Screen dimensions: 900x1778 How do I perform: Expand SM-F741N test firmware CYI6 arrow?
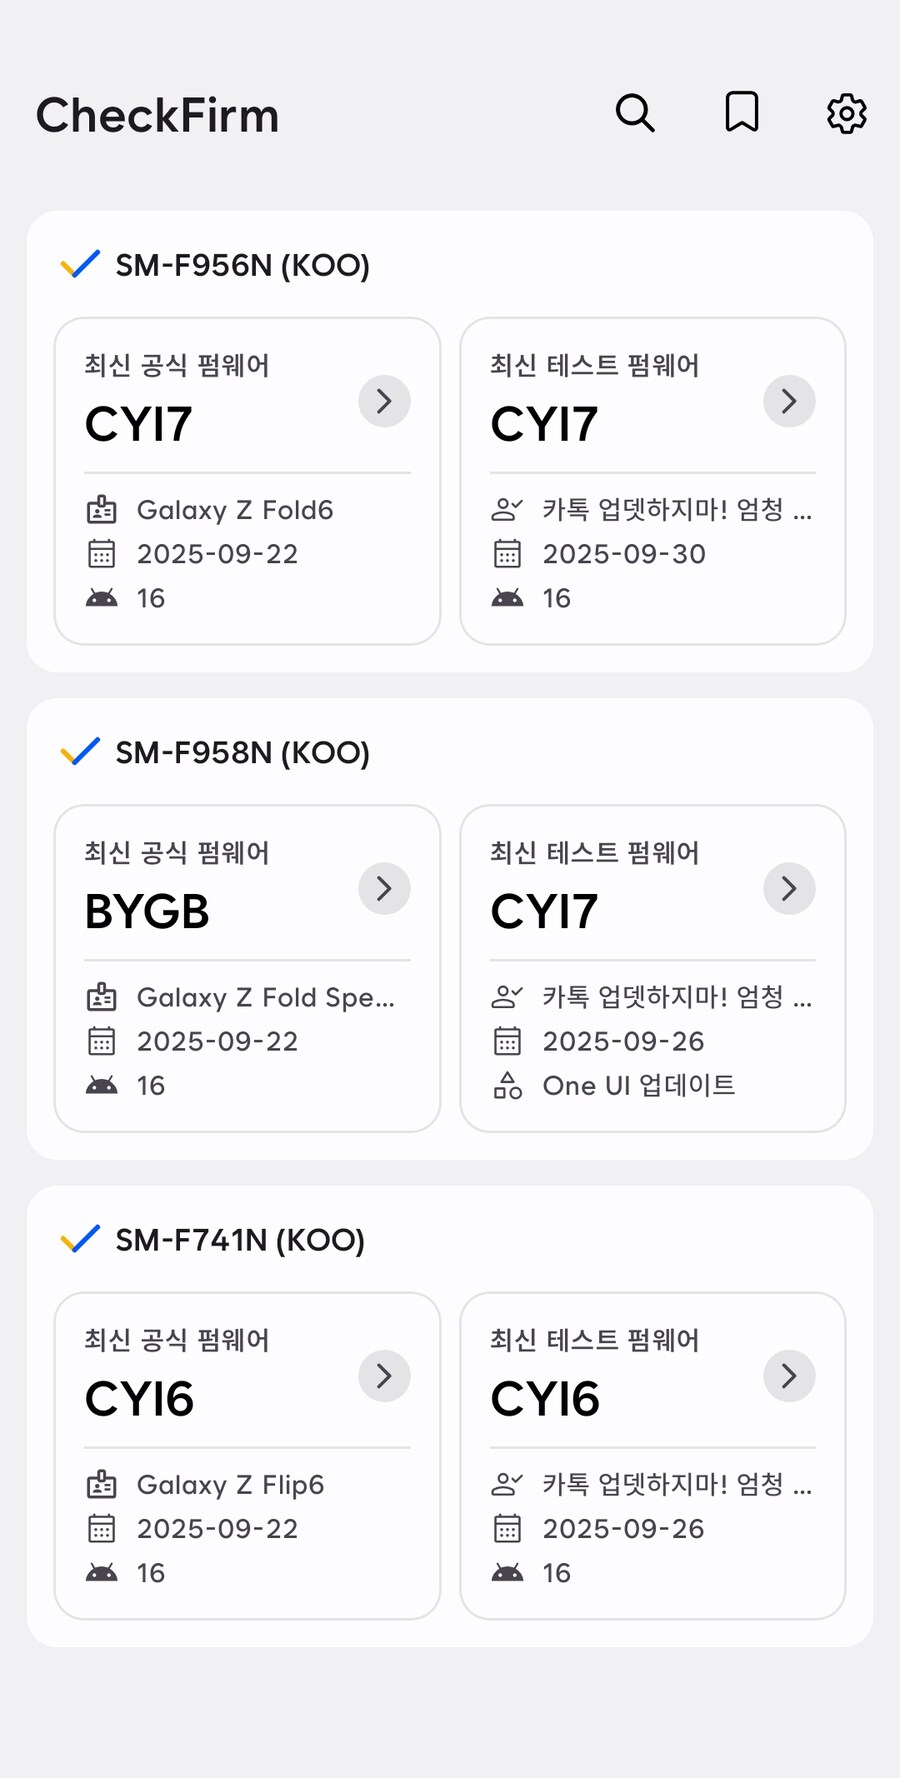(x=789, y=1376)
